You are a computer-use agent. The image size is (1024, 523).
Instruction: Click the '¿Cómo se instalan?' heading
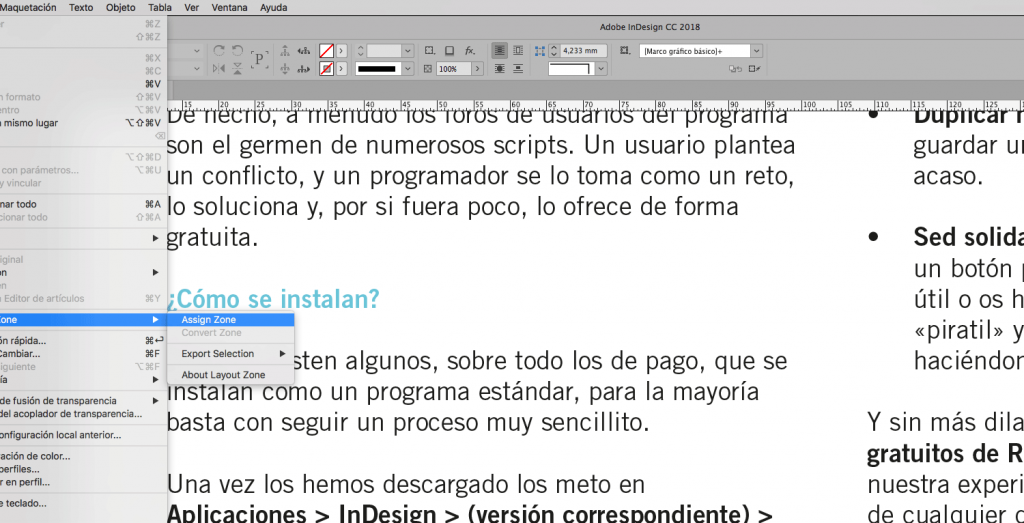pyautogui.click(x=274, y=300)
